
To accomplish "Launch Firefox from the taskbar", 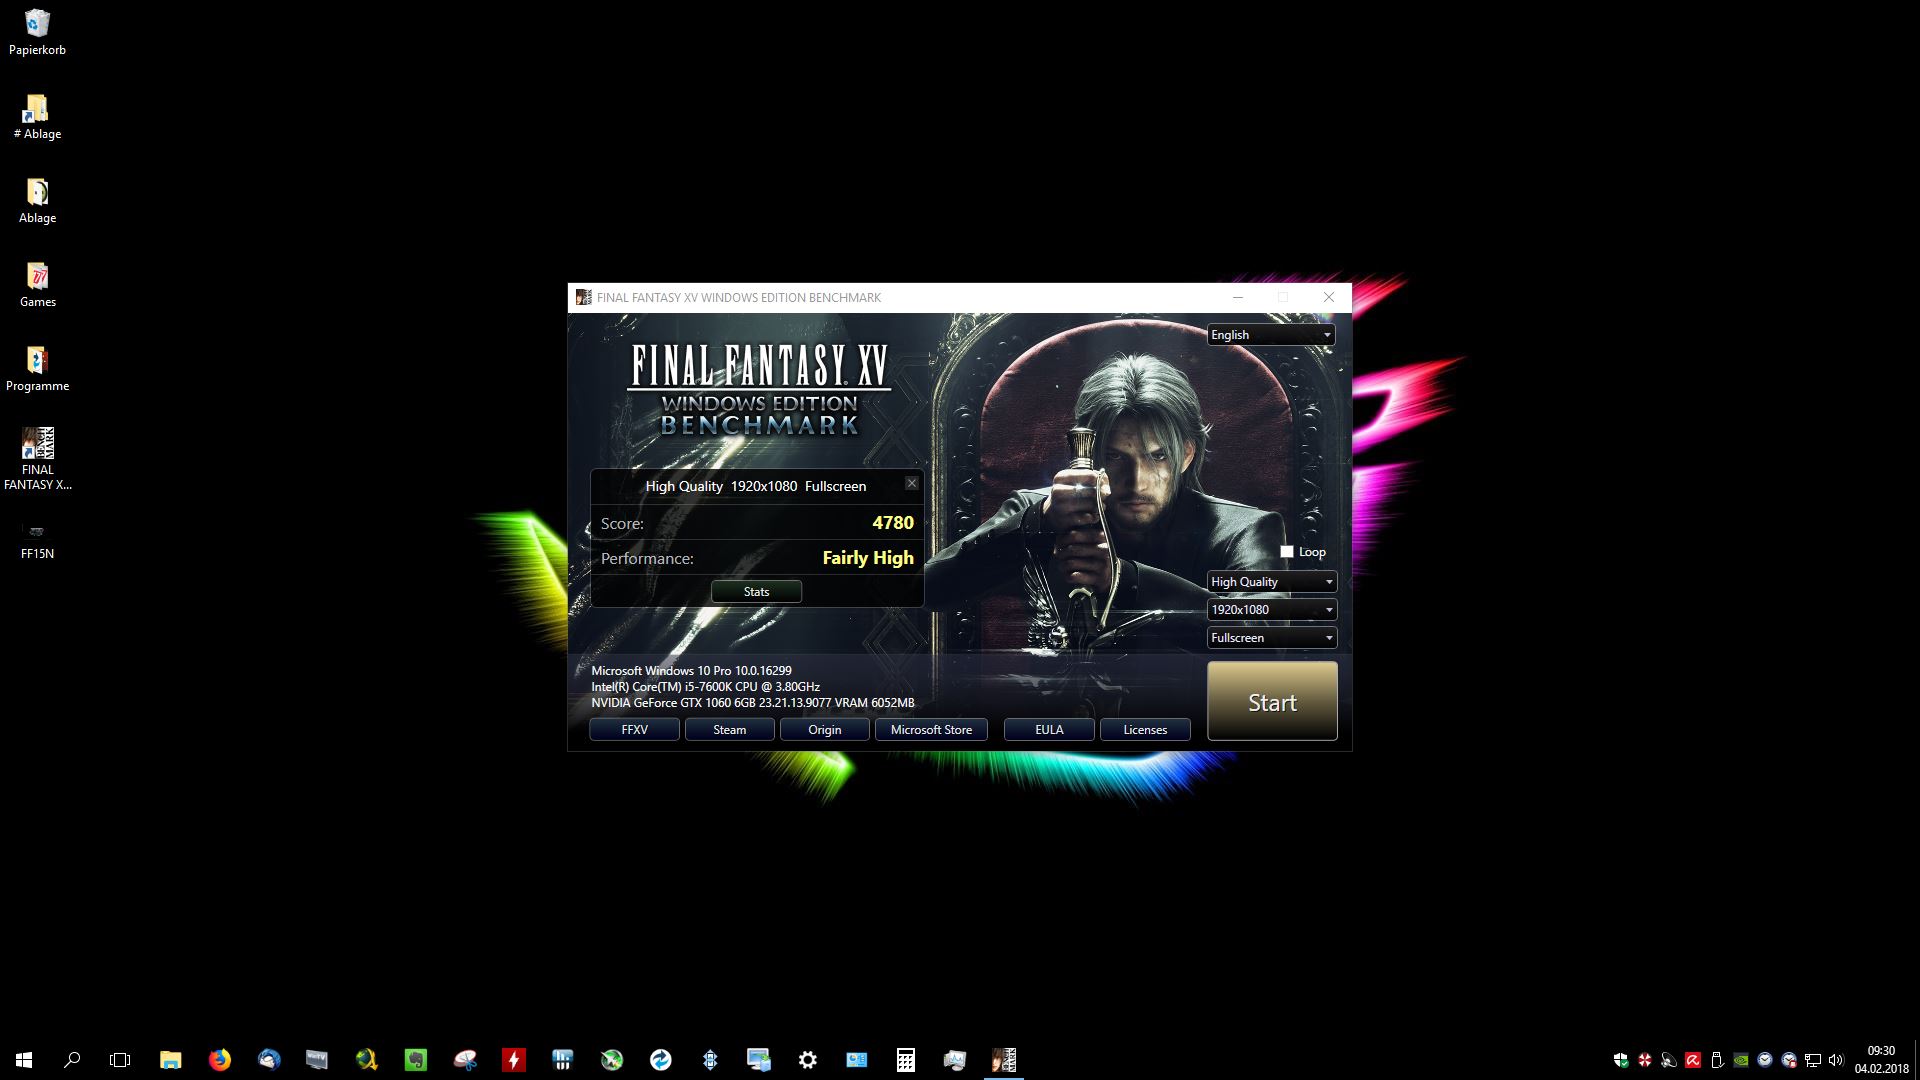I will click(x=219, y=1060).
